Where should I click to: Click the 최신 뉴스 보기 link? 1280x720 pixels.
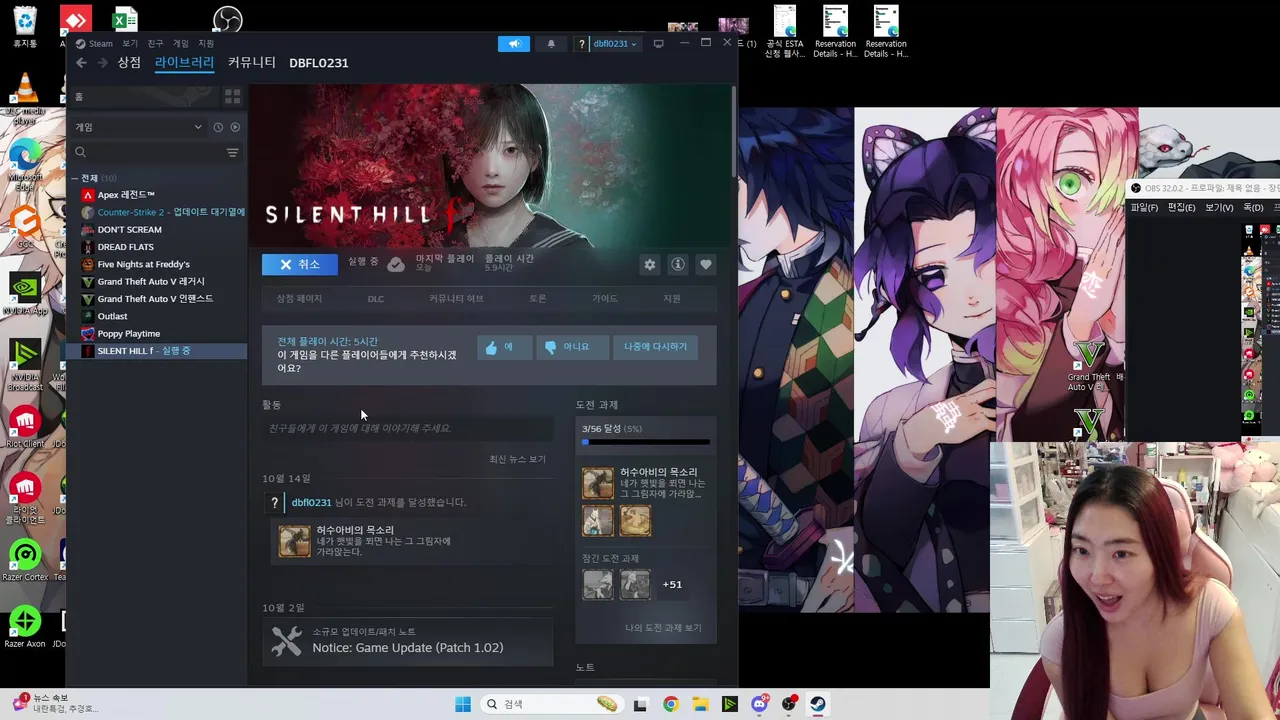click(x=517, y=459)
